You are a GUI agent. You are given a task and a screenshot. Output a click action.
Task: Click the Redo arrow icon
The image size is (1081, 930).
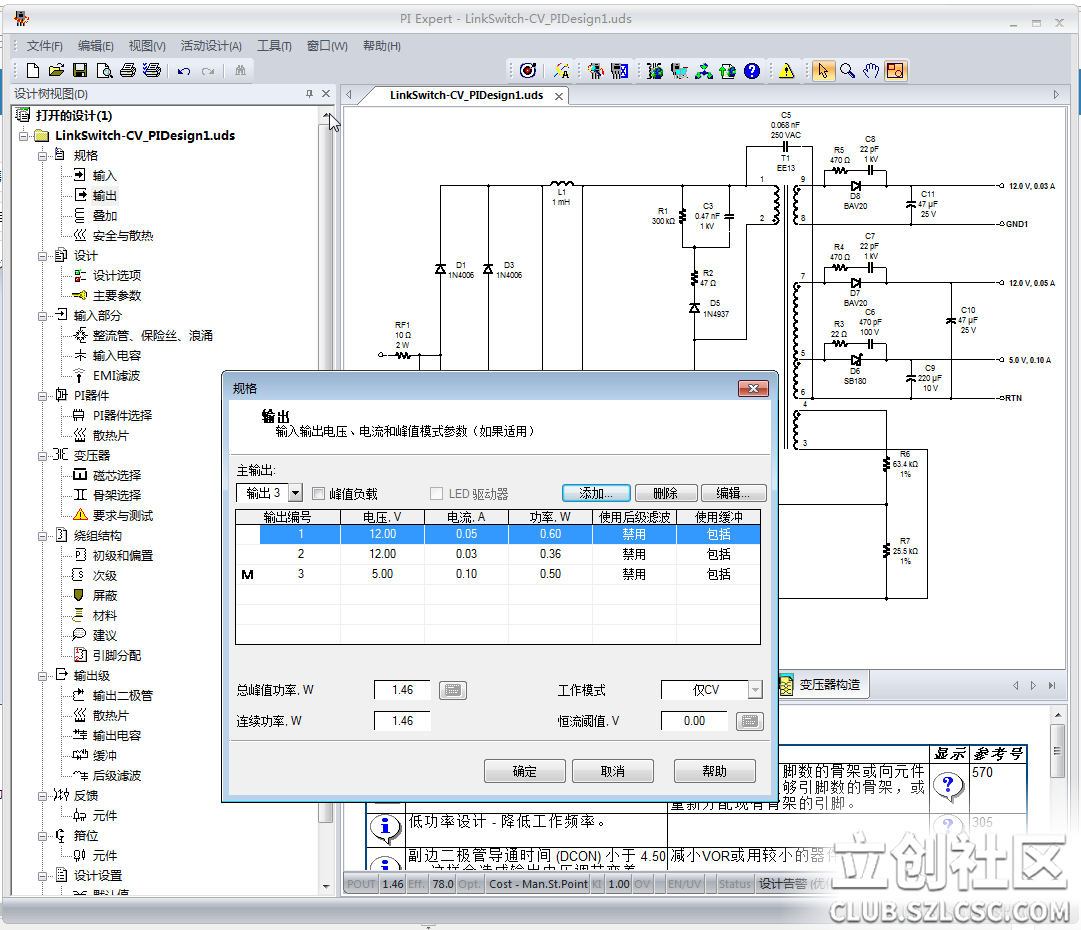208,71
